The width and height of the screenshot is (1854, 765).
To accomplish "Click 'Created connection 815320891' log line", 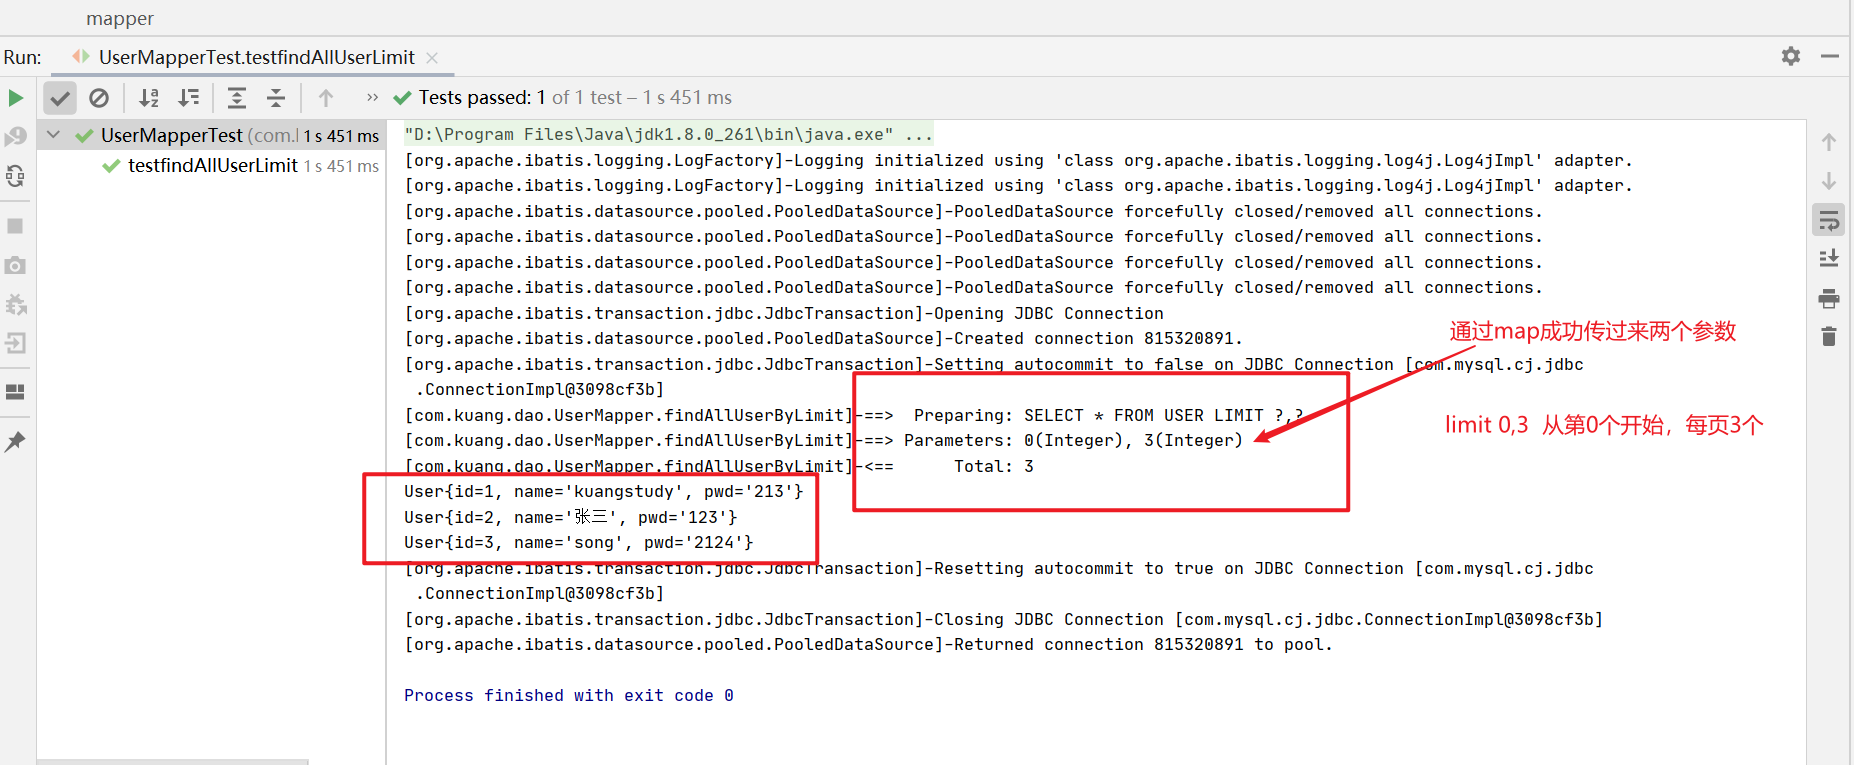I will [x=824, y=338].
